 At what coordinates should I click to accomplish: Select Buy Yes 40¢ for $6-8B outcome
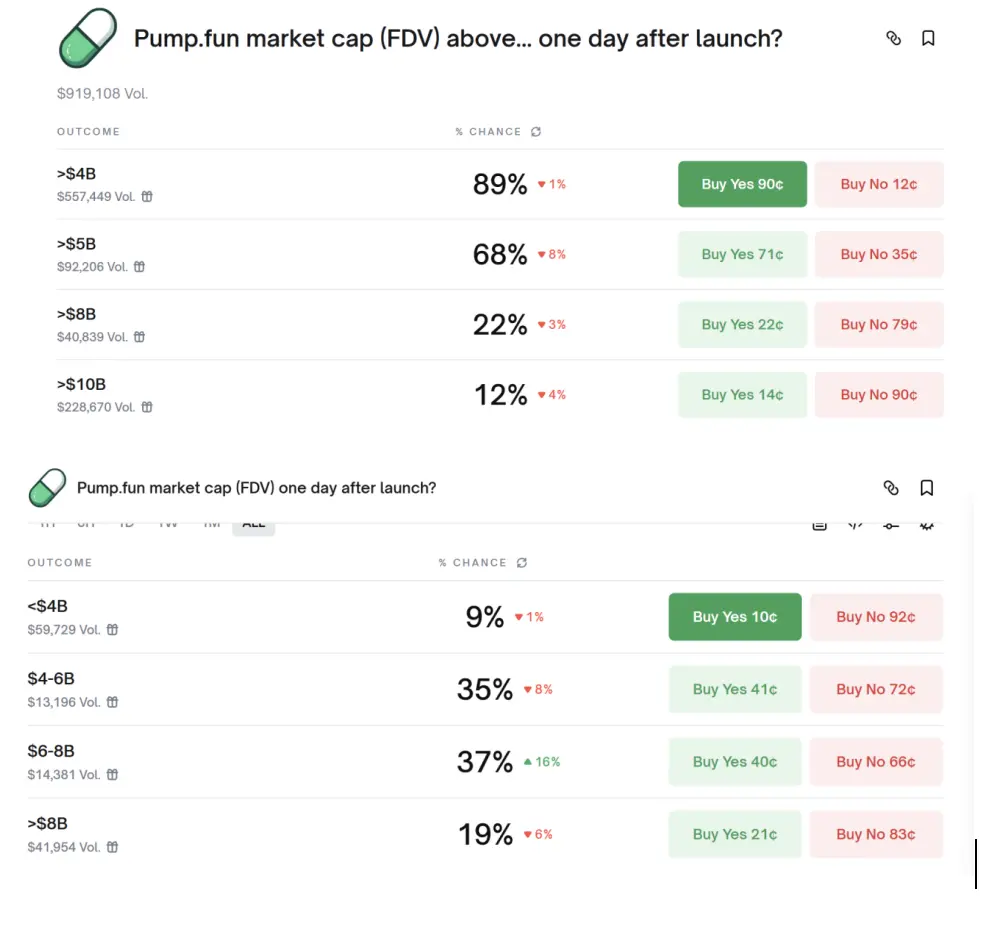pyautogui.click(x=734, y=762)
